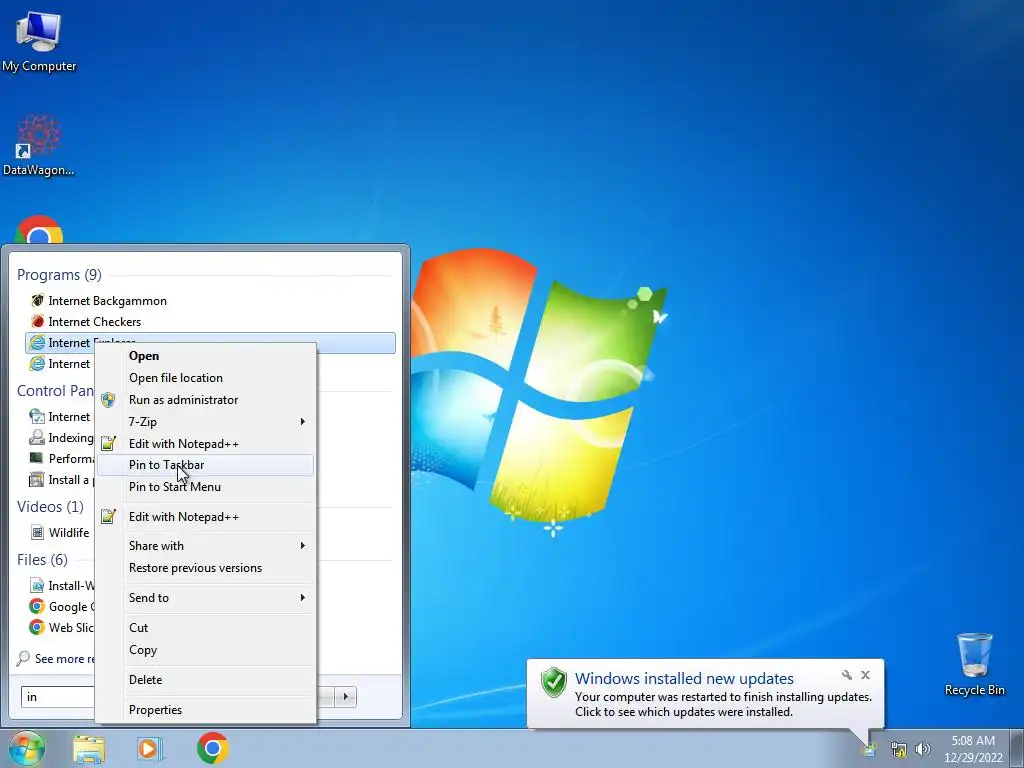The width and height of the screenshot is (1024, 768).
Task: Choose Open file location
Action: (205, 378)
